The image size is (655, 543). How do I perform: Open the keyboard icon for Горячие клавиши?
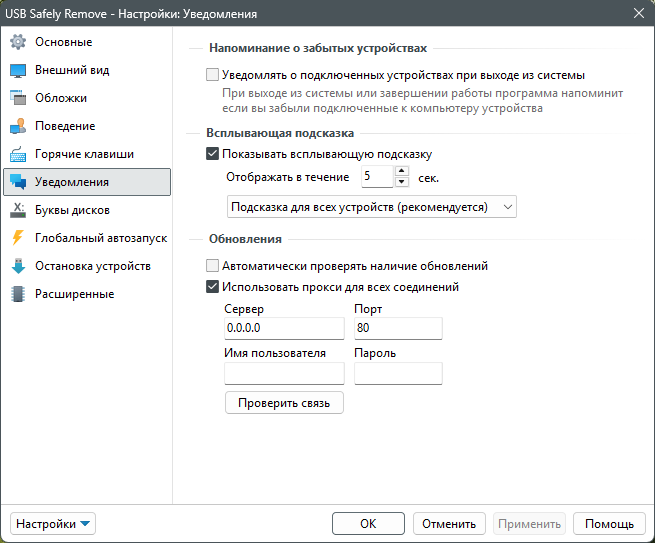18,154
